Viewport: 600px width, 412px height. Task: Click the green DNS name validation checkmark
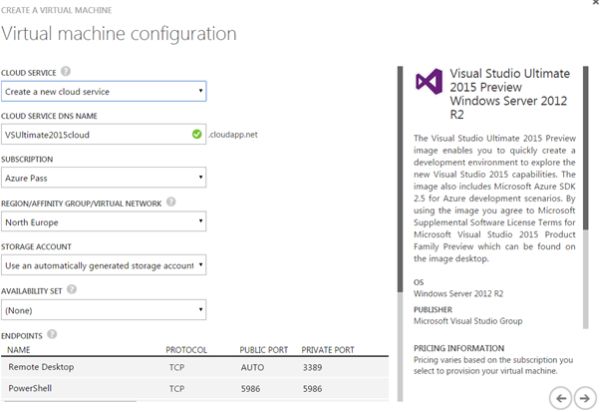pyautogui.click(x=199, y=134)
